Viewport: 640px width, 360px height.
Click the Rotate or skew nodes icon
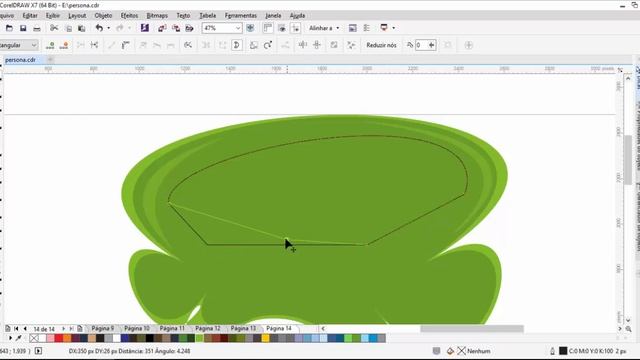(268, 45)
